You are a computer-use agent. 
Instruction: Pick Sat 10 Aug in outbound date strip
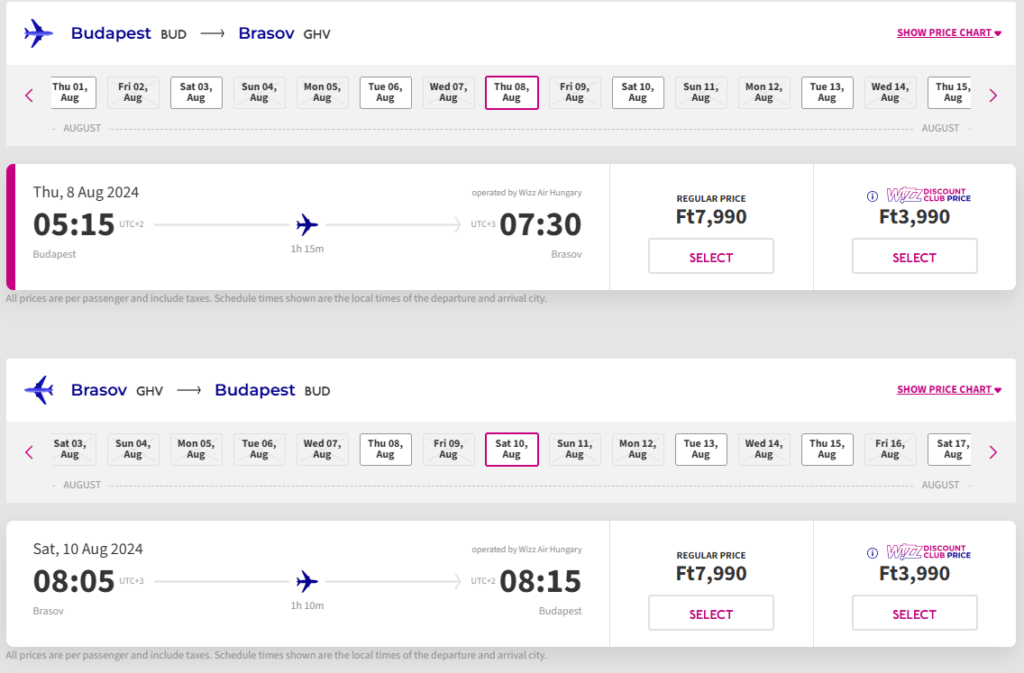pyautogui.click(x=637, y=92)
